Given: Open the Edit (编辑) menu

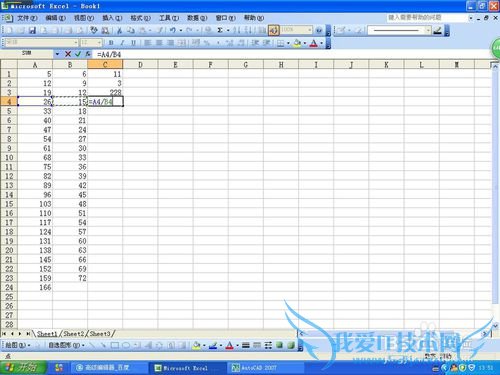Looking at the screenshot, I should coord(55,18).
